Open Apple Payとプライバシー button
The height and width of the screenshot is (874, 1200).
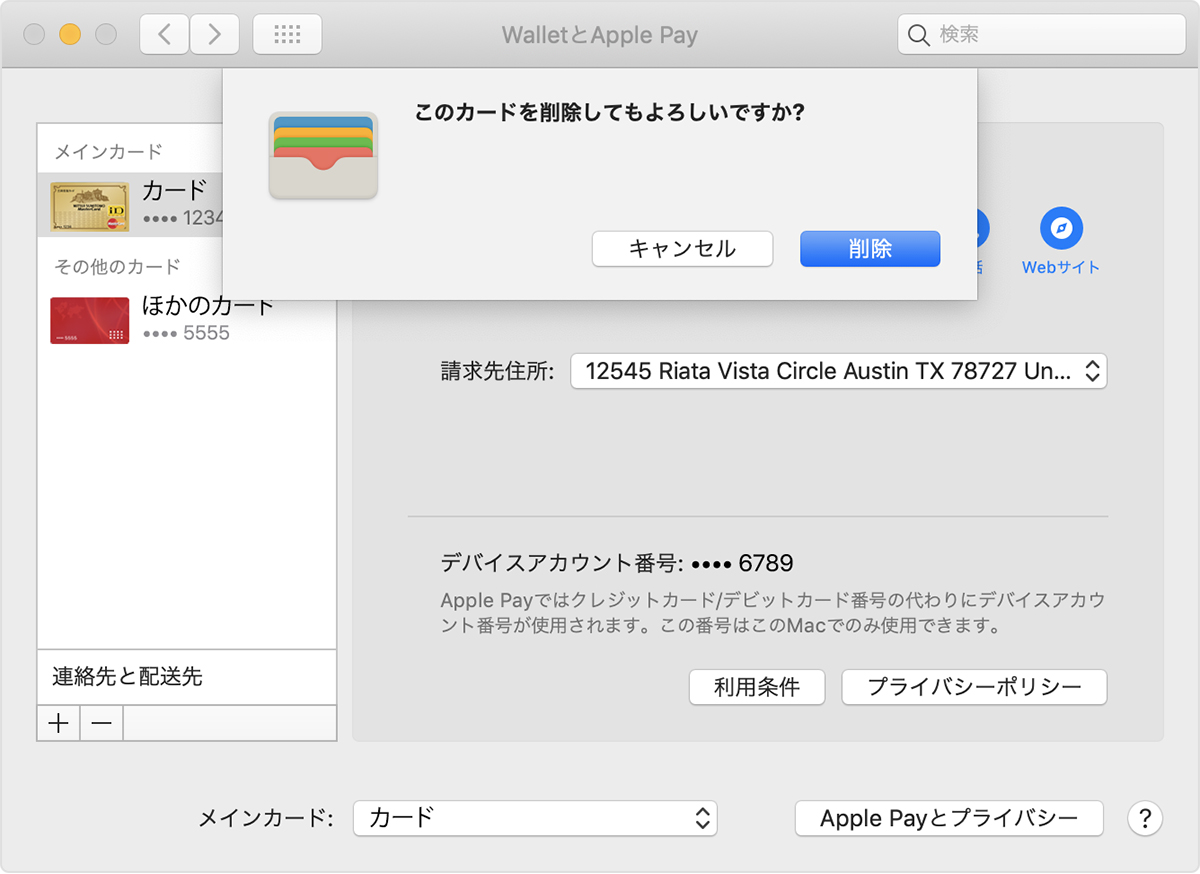point(949,818)
